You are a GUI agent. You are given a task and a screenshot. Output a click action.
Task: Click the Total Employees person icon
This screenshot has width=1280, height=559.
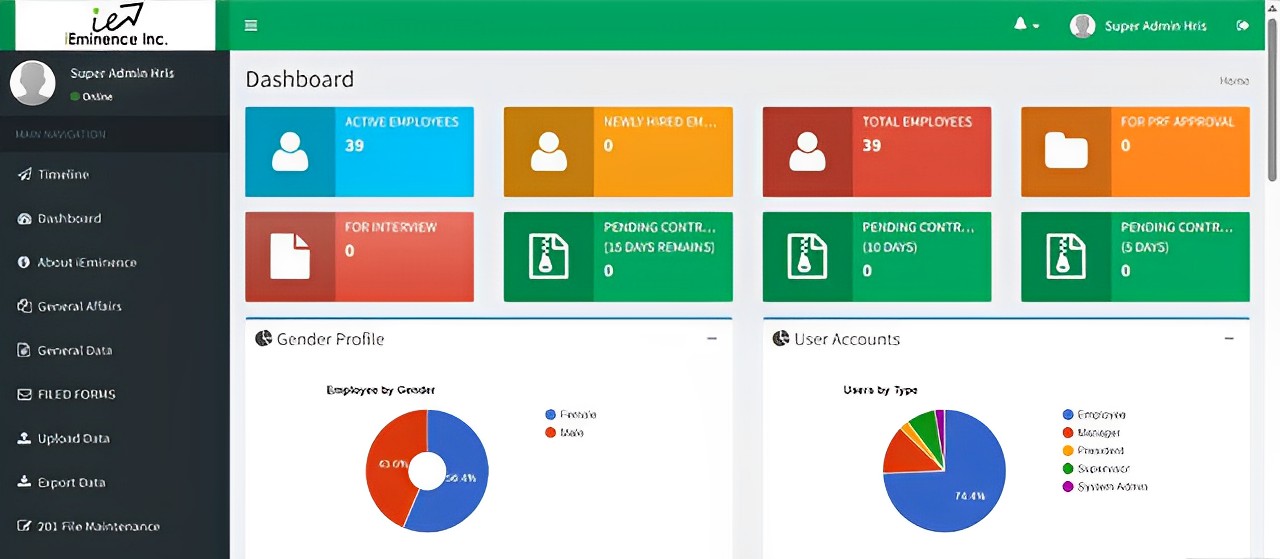click(x=807, y=152)
